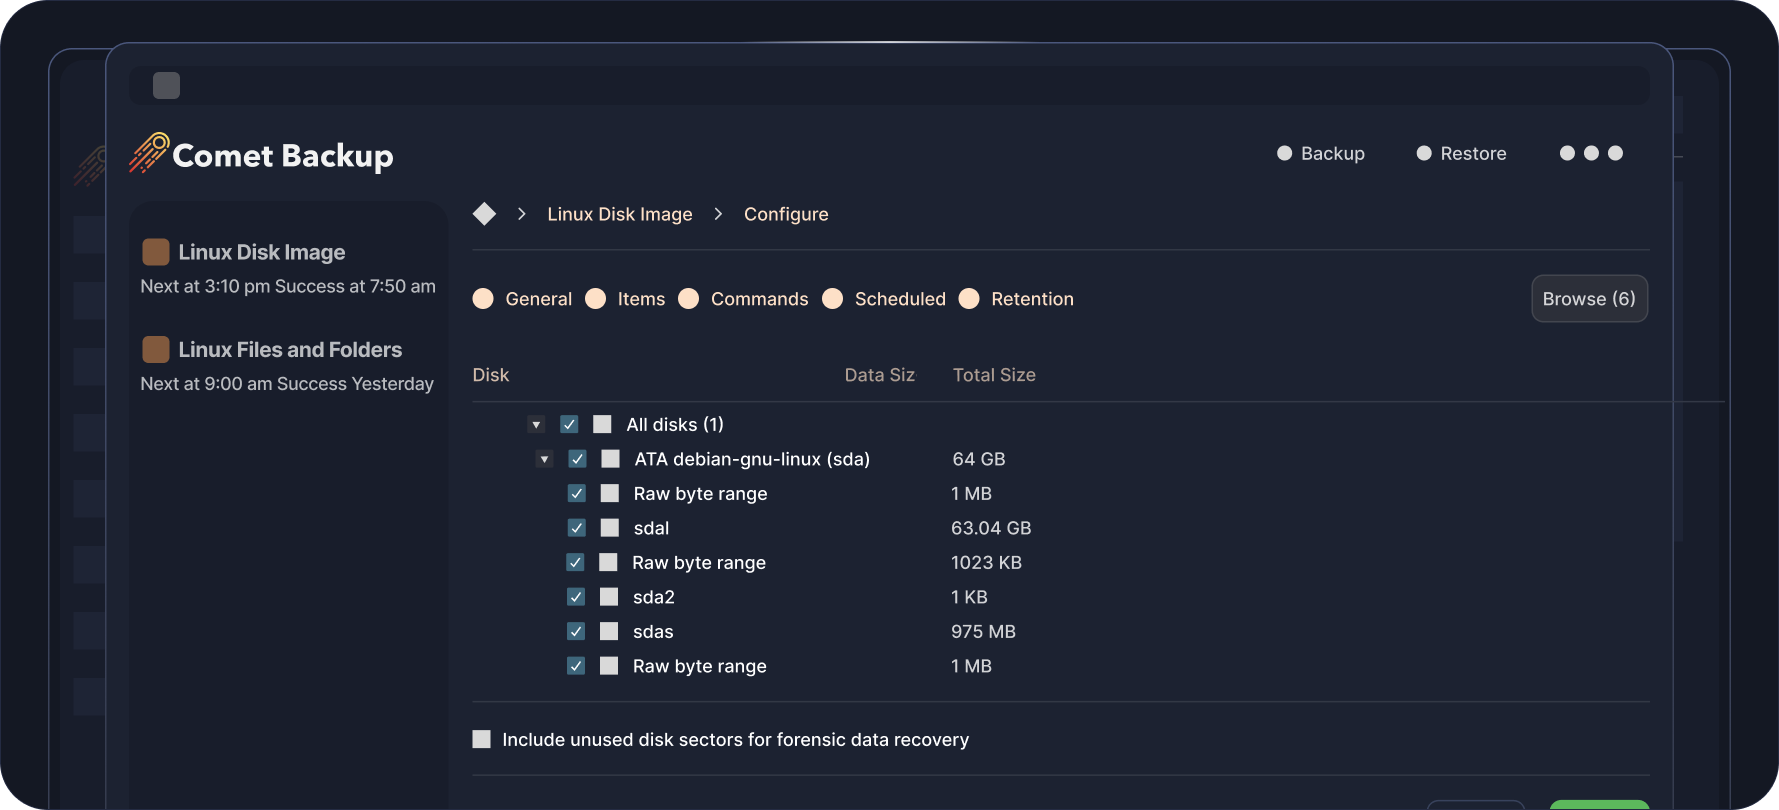This screenshot has width=1779, height=810.
Task: Select the Restore option in header
Action: [1472, 153]
